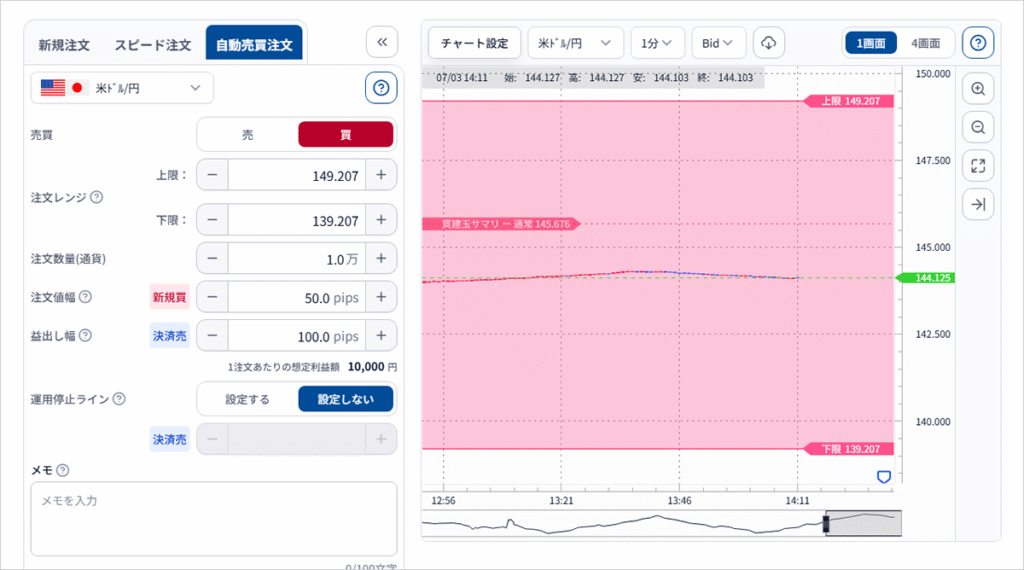Expand chart to fullscreen
Screen dimensions: 1024x570
point(978,166)
